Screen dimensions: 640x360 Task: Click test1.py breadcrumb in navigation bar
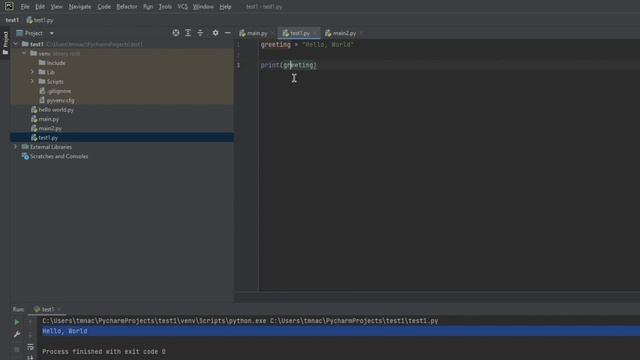point(40,20)
